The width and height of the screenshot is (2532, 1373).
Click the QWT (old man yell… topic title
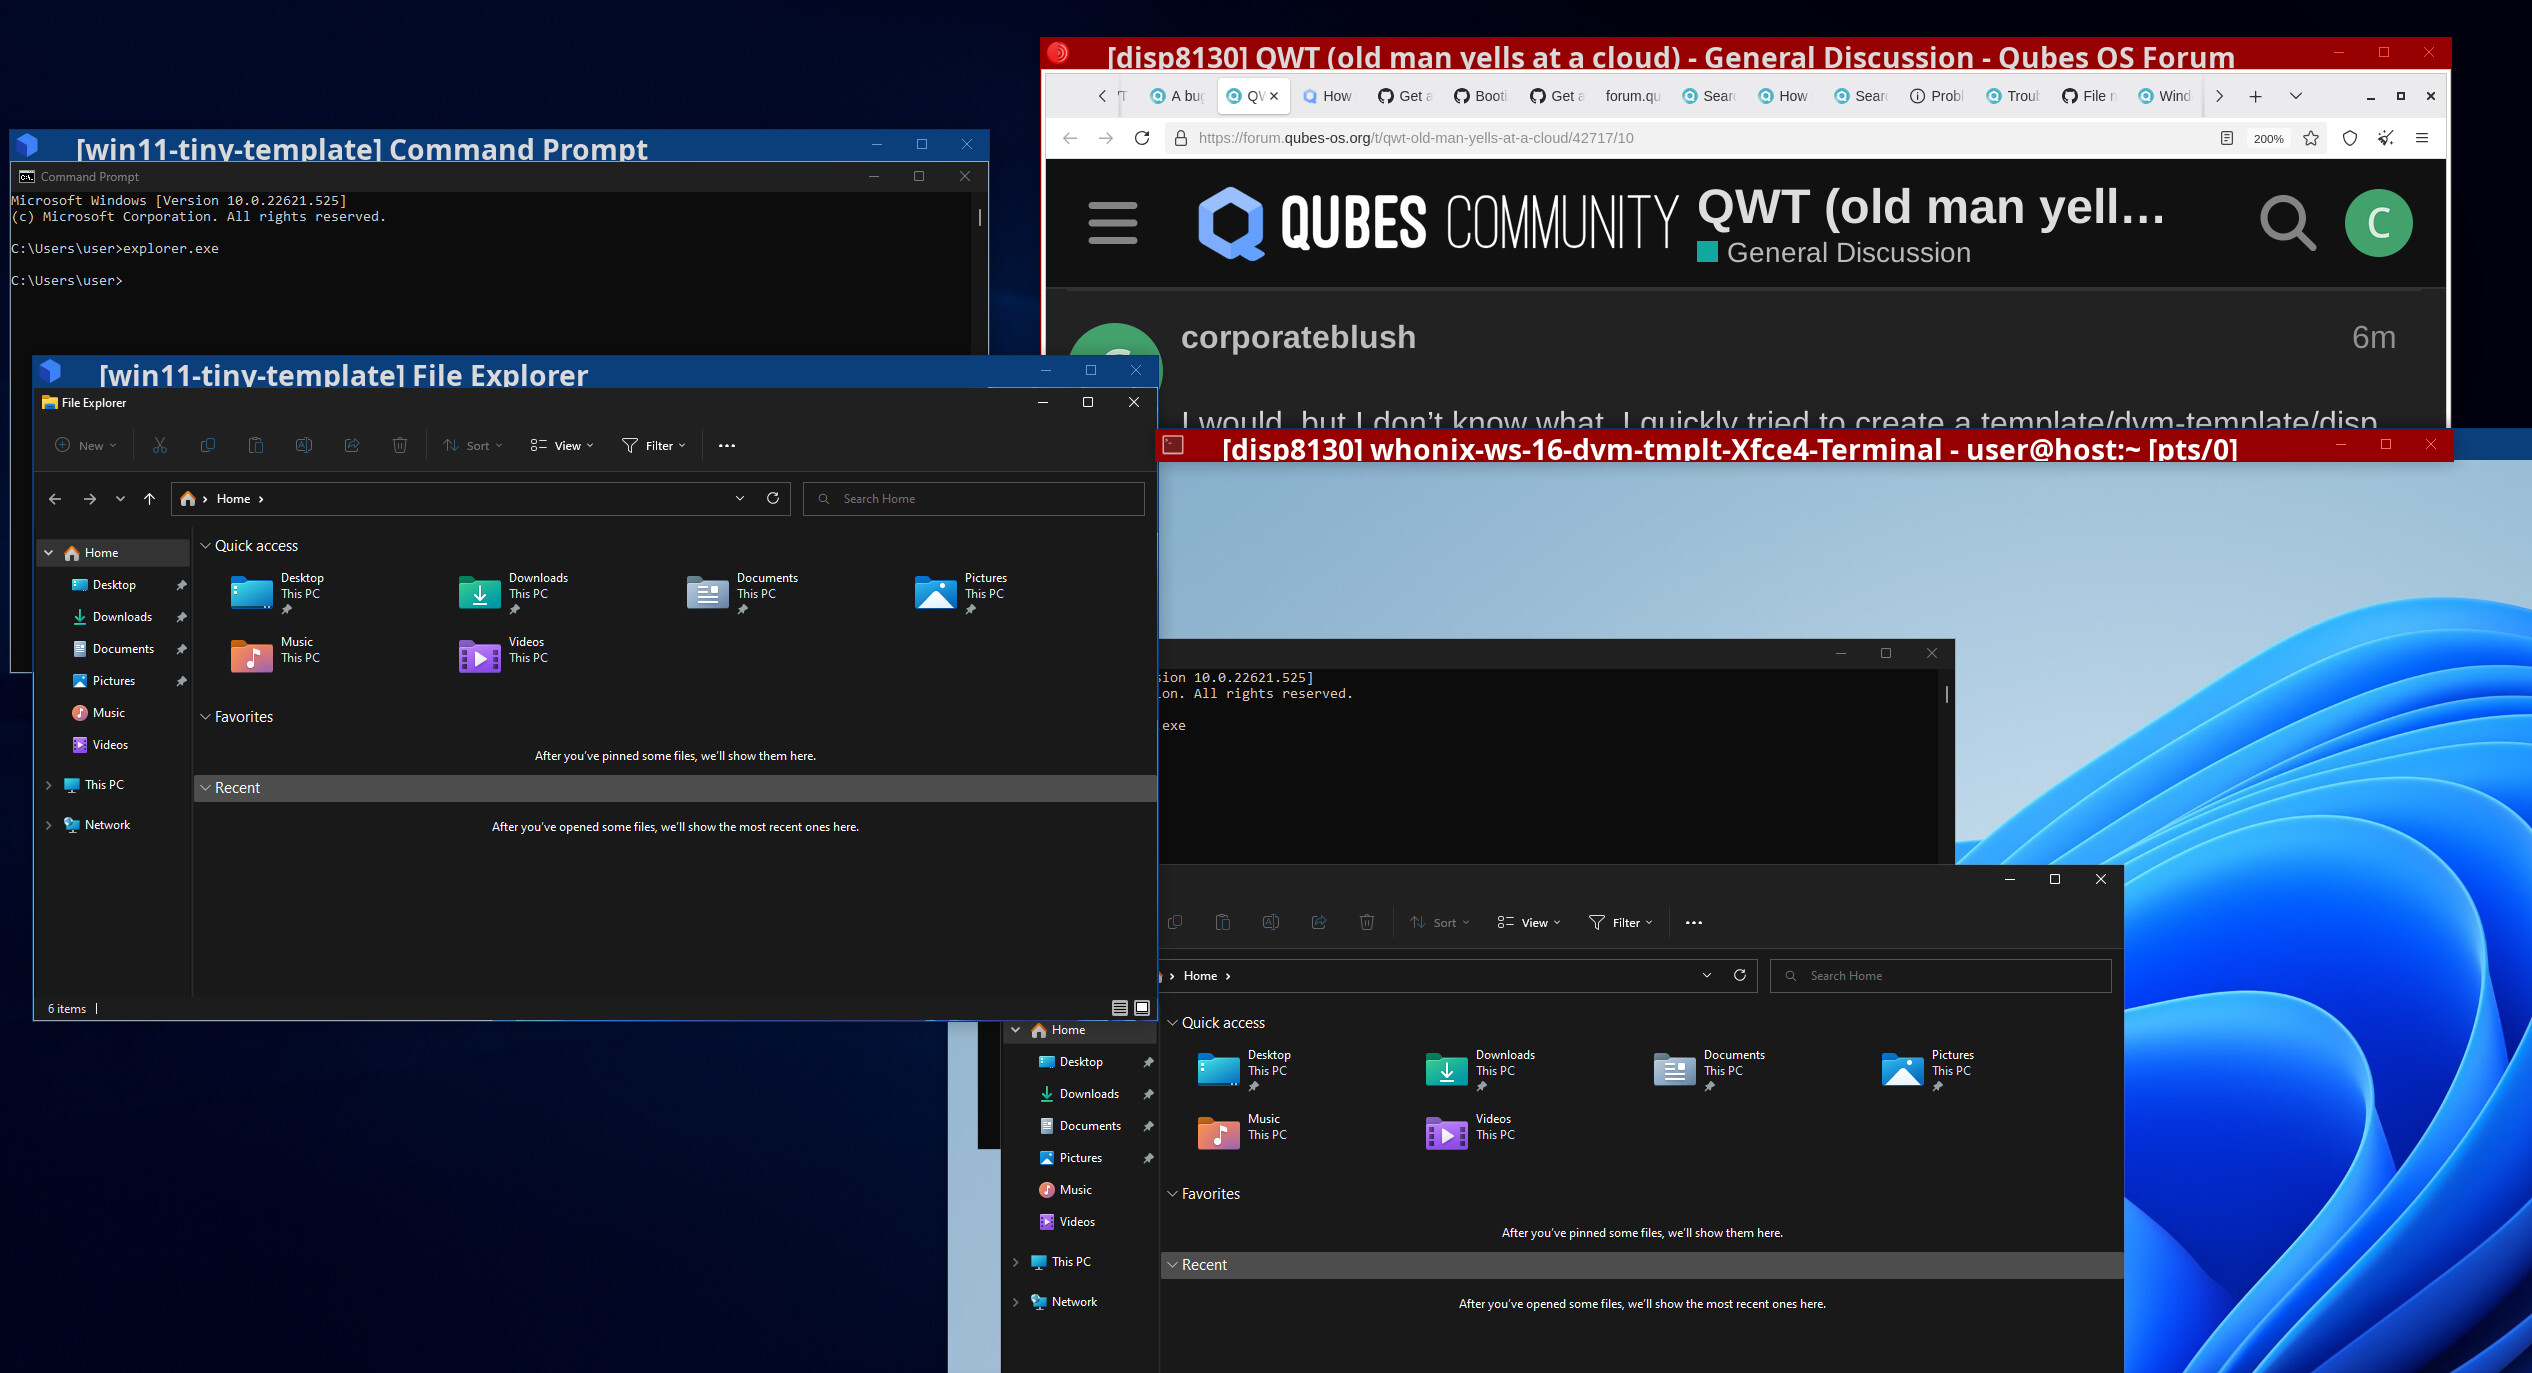[x=1931, y=208]
